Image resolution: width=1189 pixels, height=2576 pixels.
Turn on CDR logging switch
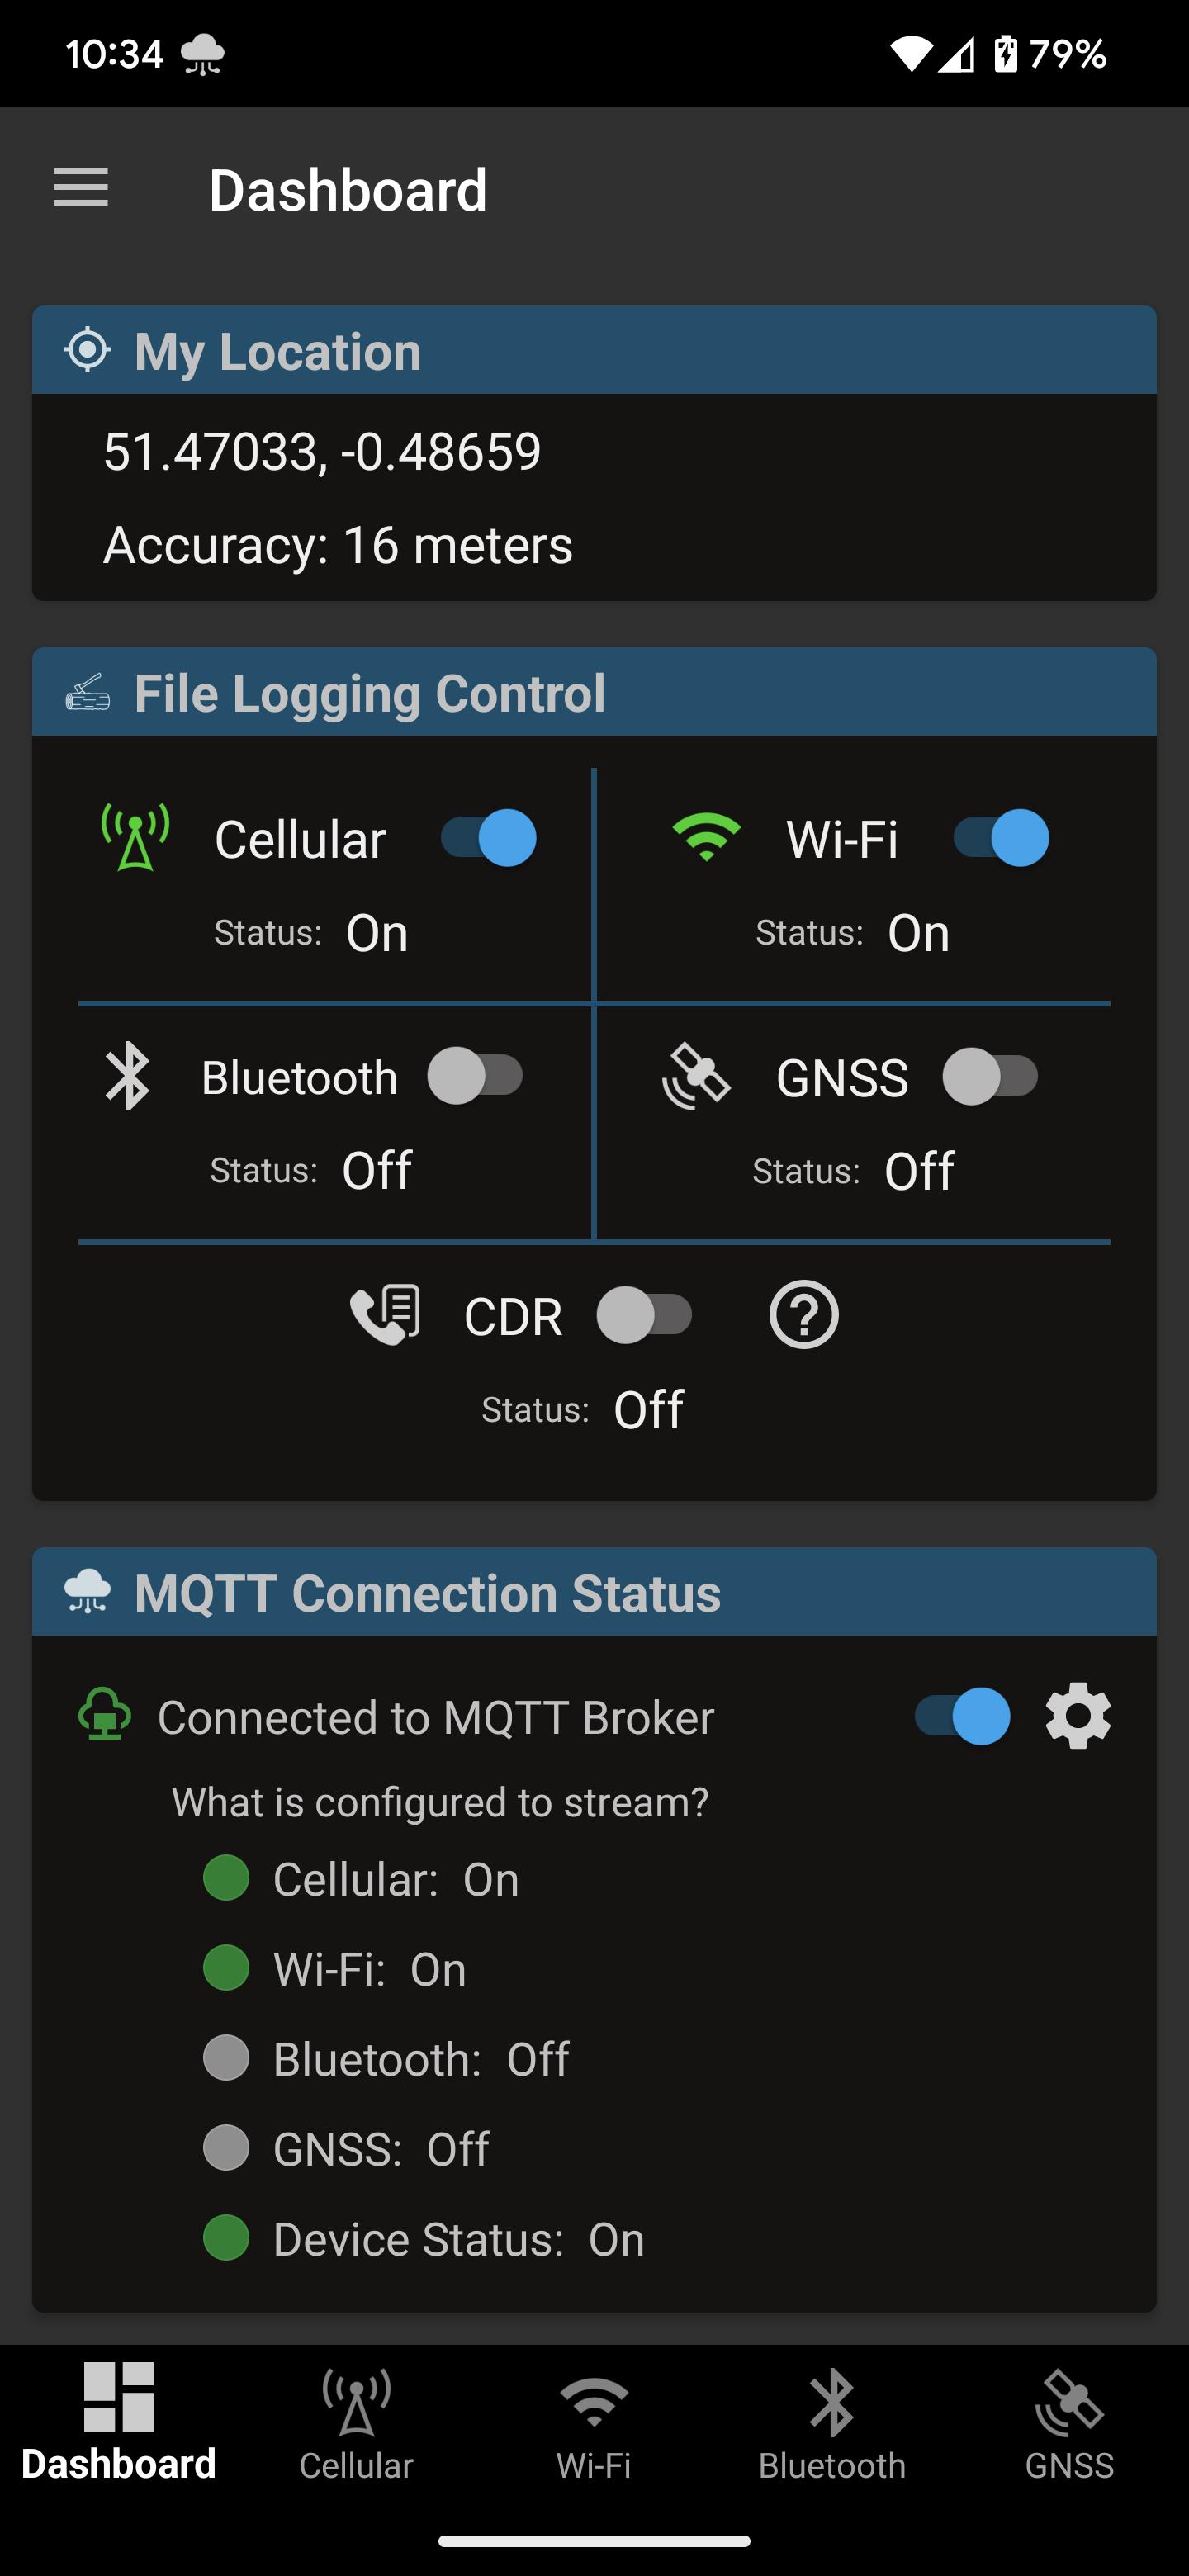[x=644, y=1315]
